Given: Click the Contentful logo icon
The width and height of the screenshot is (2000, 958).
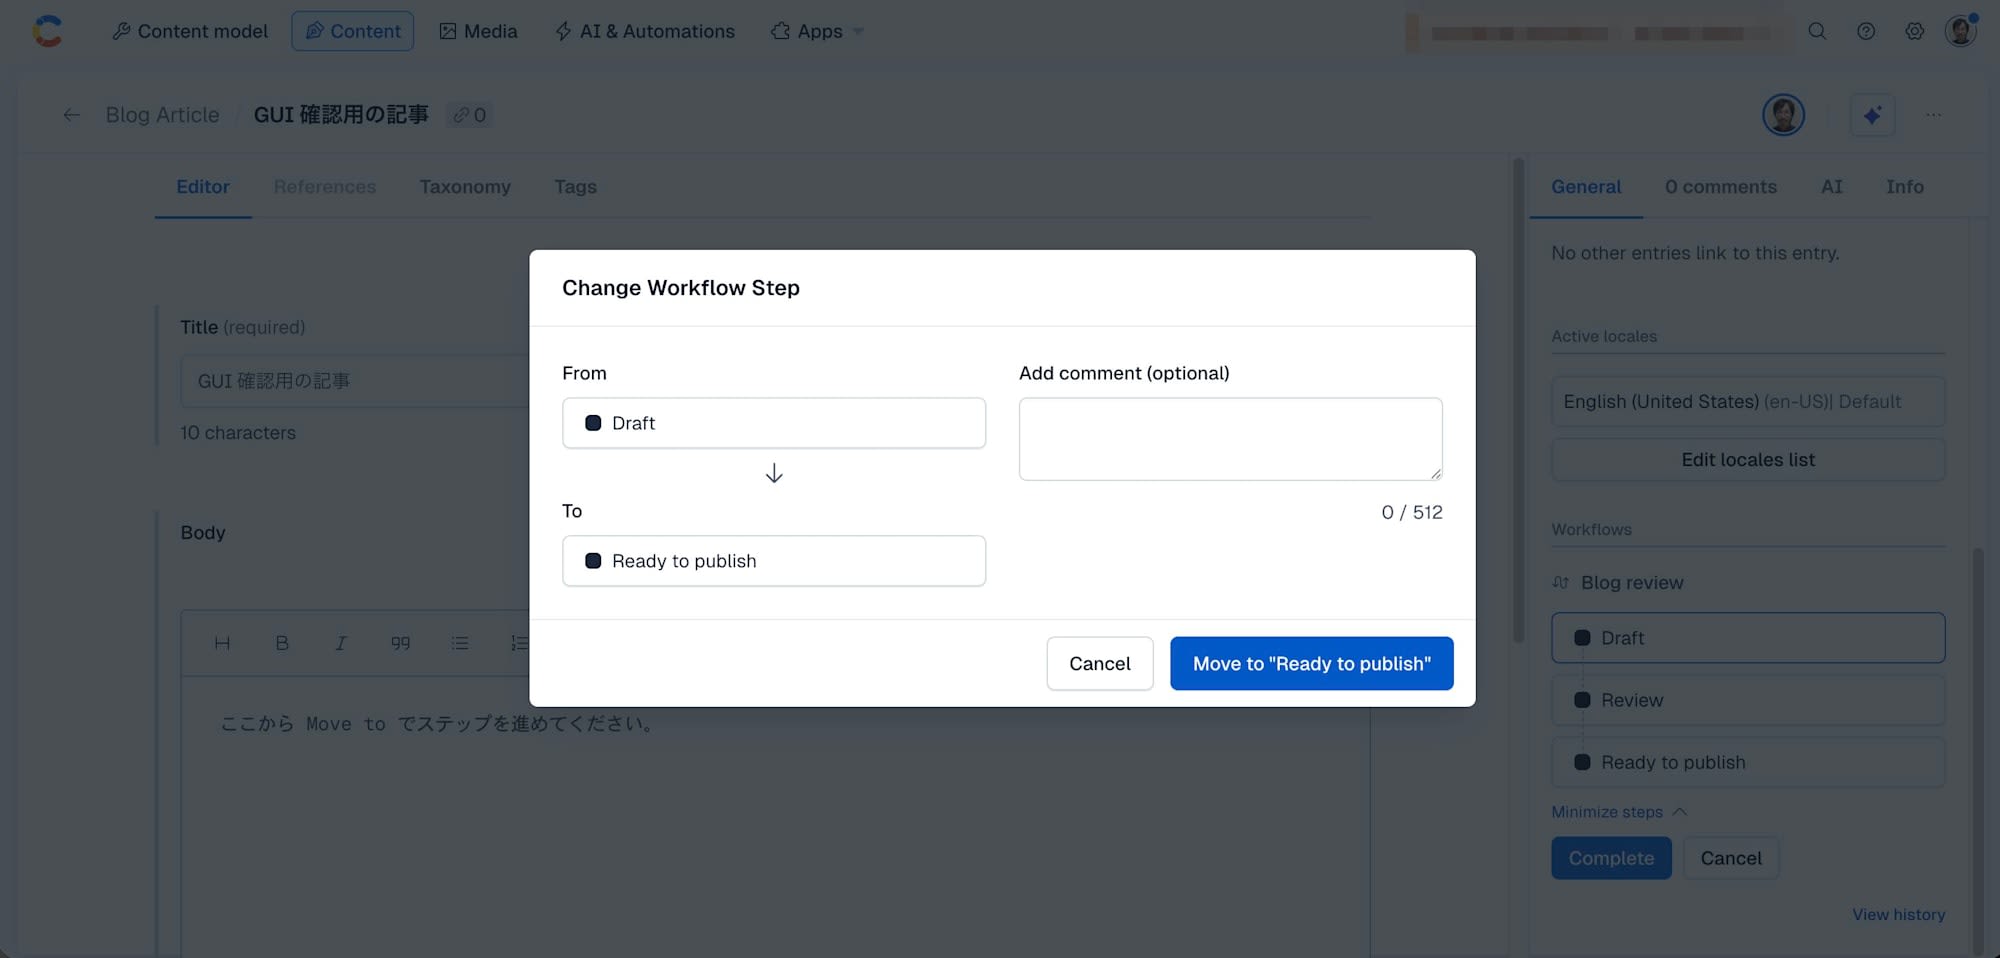Looking at the screenshot, I should point(47,31).
